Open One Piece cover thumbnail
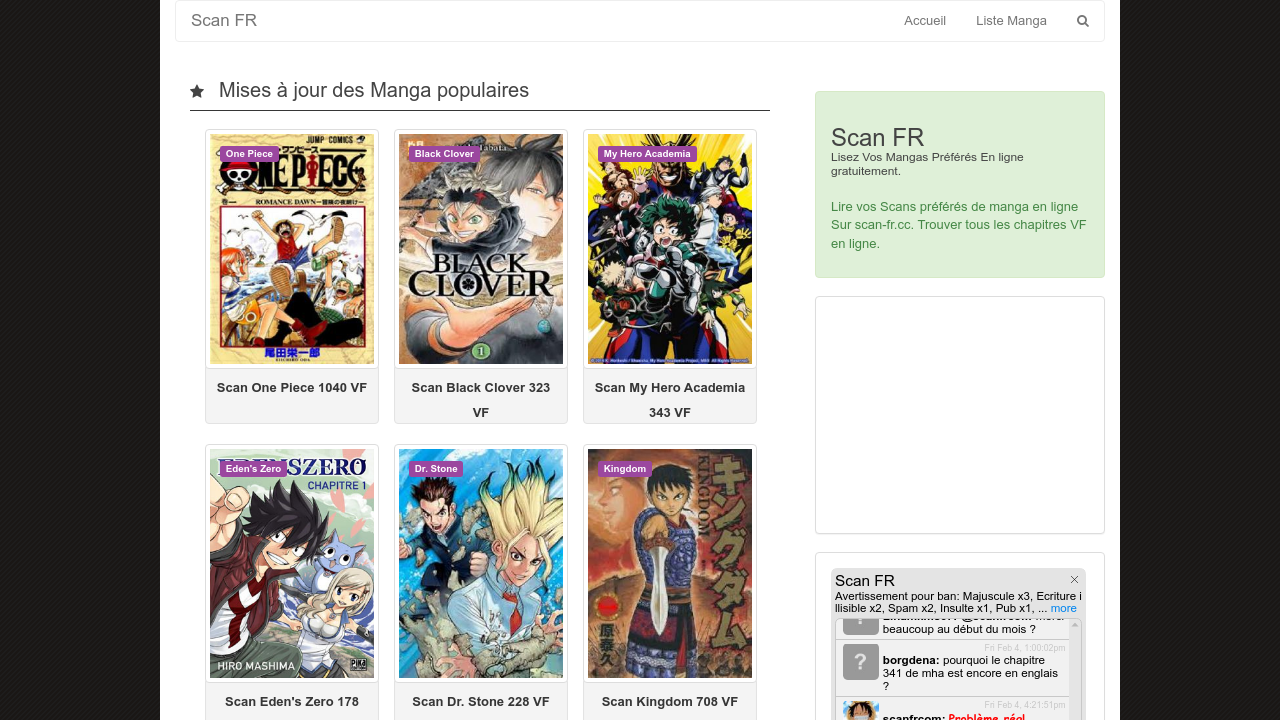The image size is (1280, 720). point(292,249)
